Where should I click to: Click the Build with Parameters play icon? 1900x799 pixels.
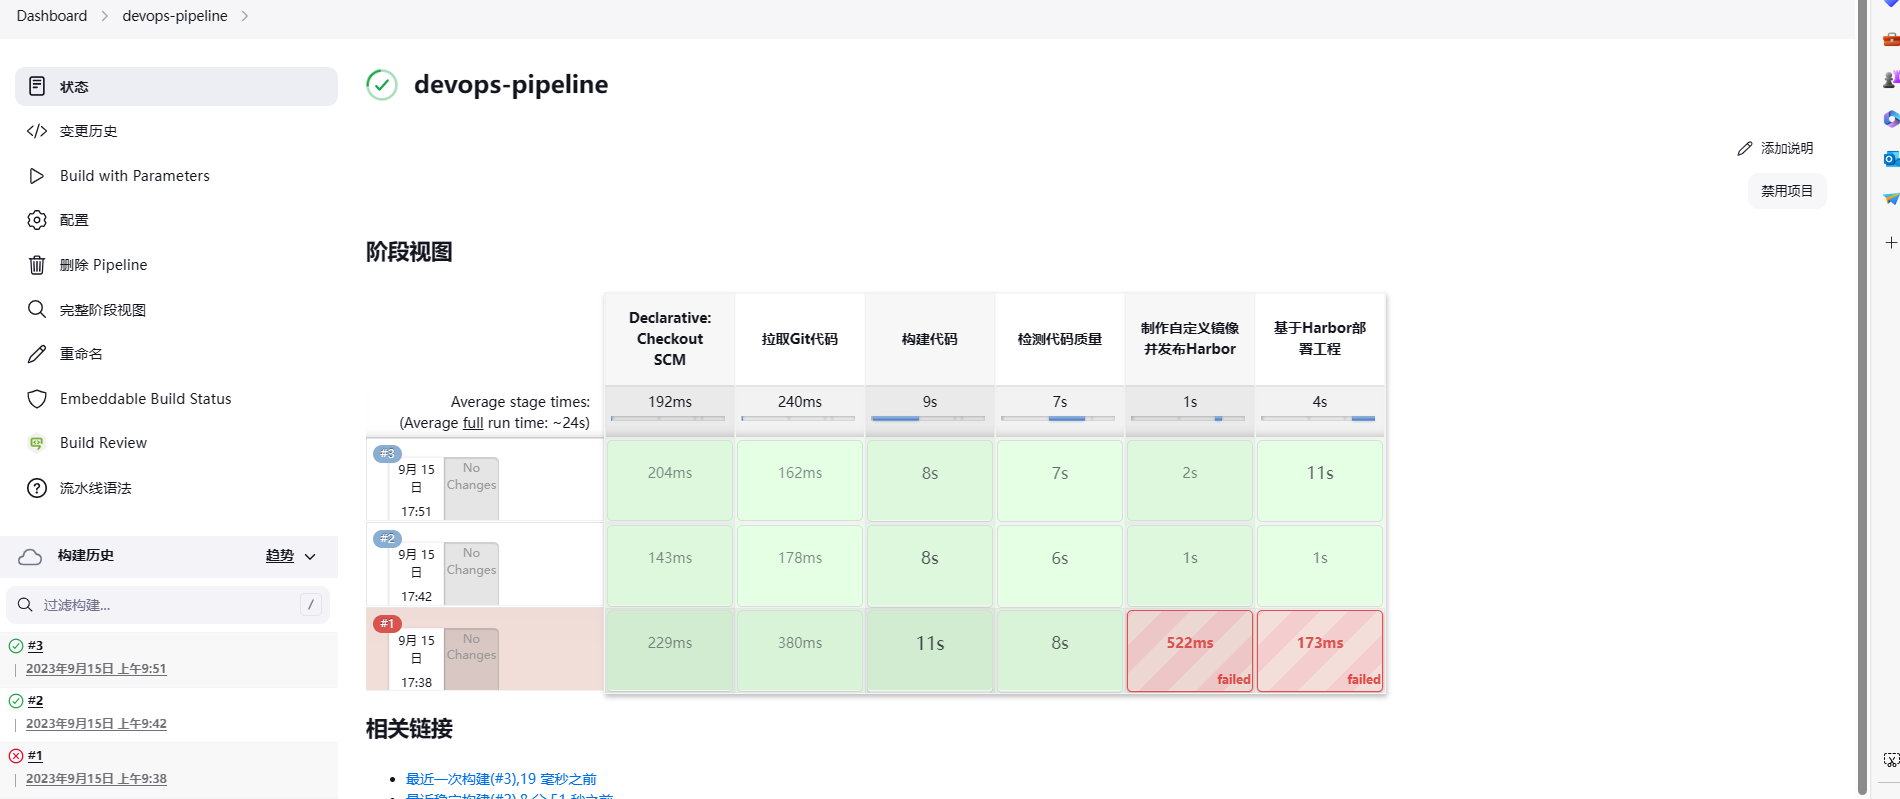click(37, 176)
